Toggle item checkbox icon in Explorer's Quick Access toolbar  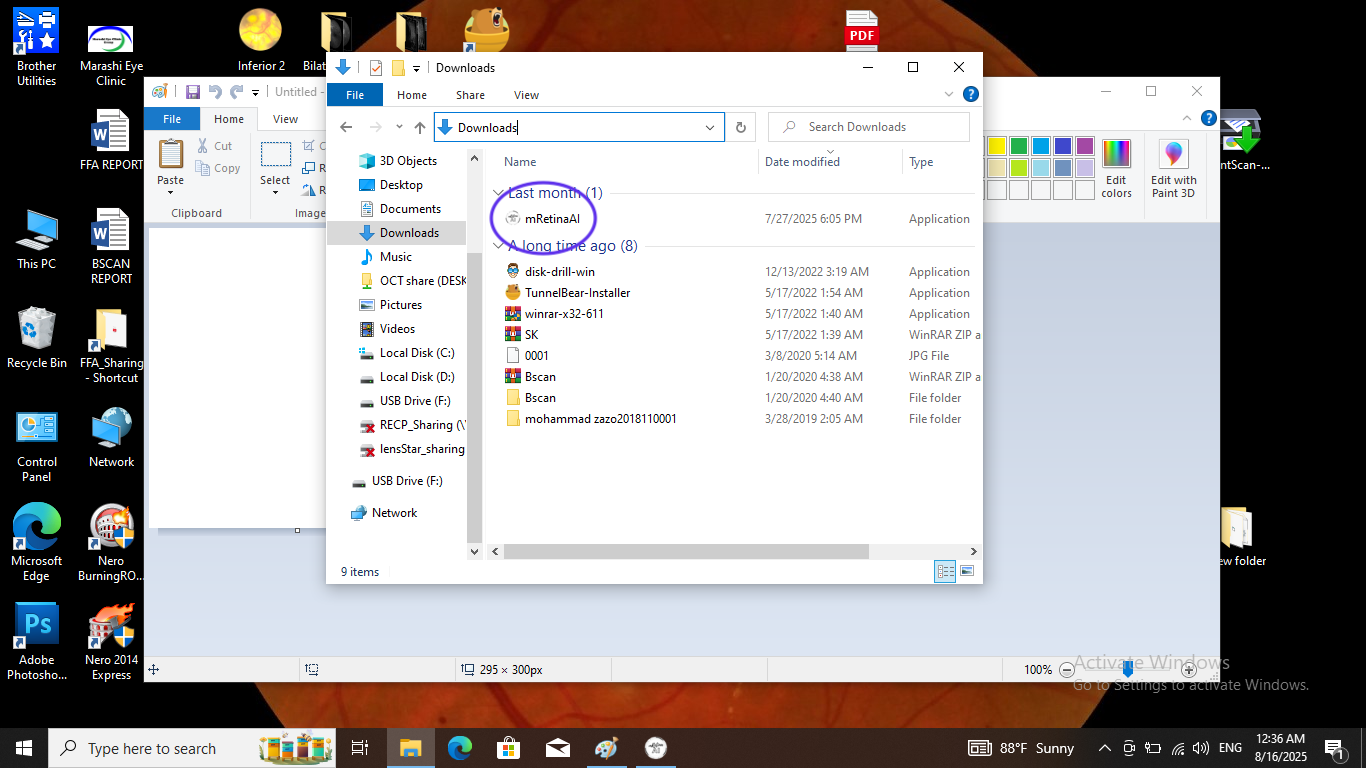[x=375, y=67]
